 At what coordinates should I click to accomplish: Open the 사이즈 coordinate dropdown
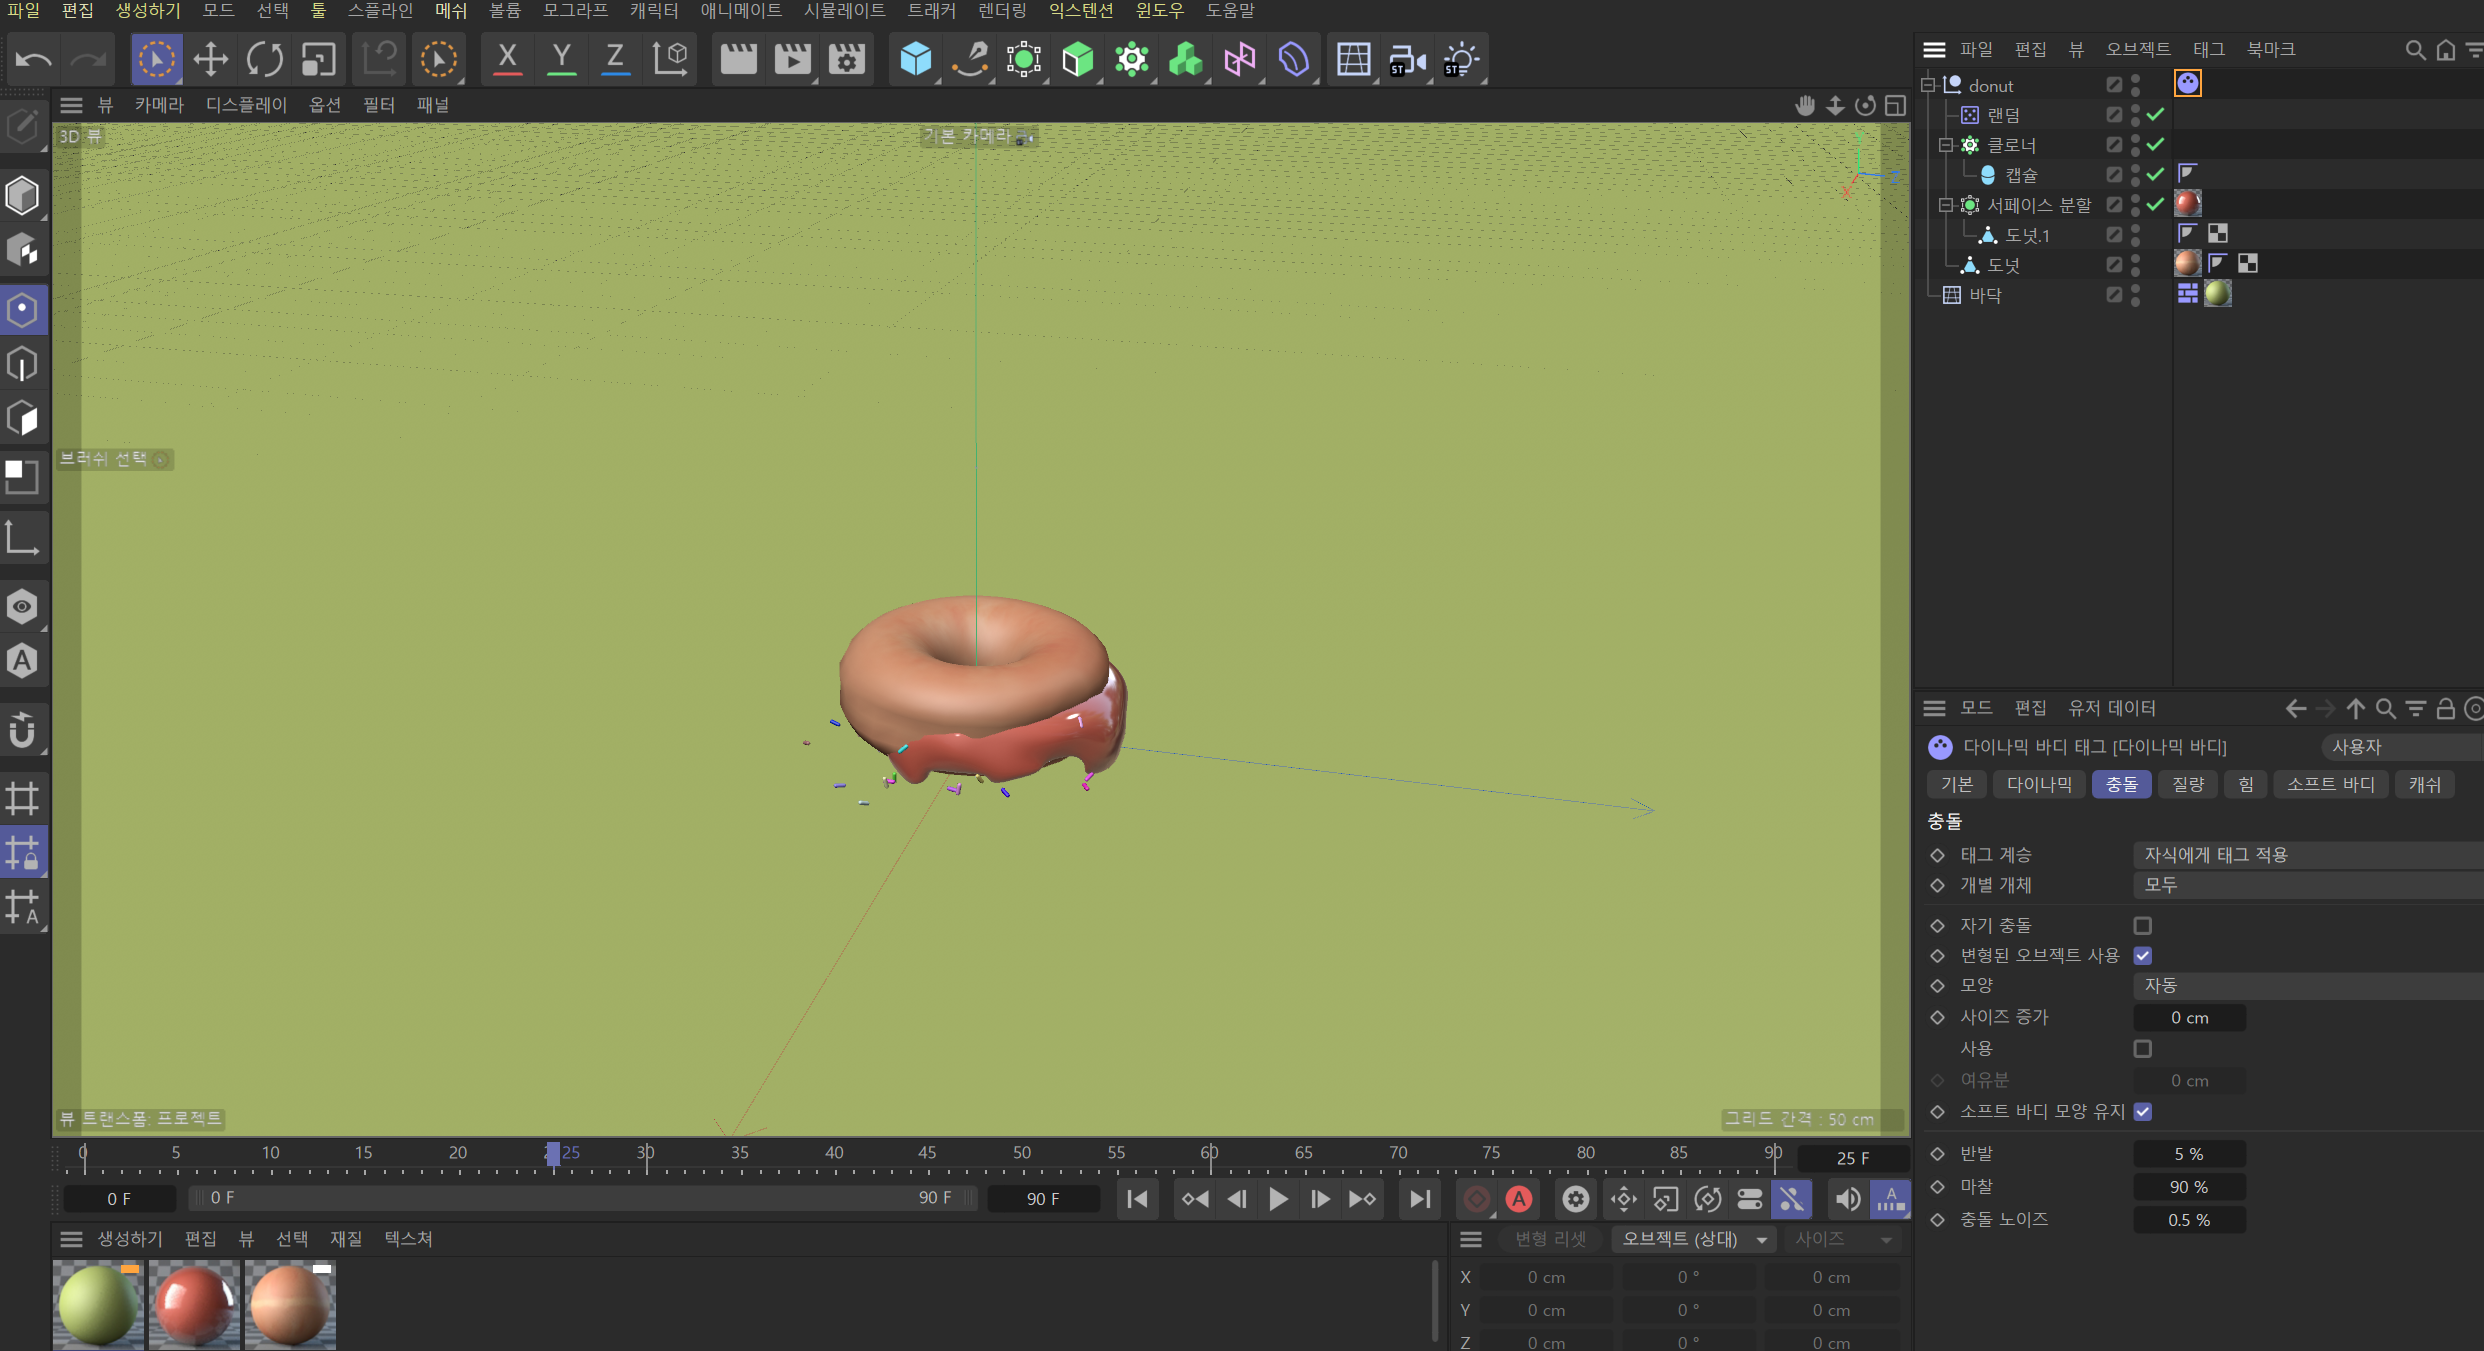(x=1843, y=1239)
